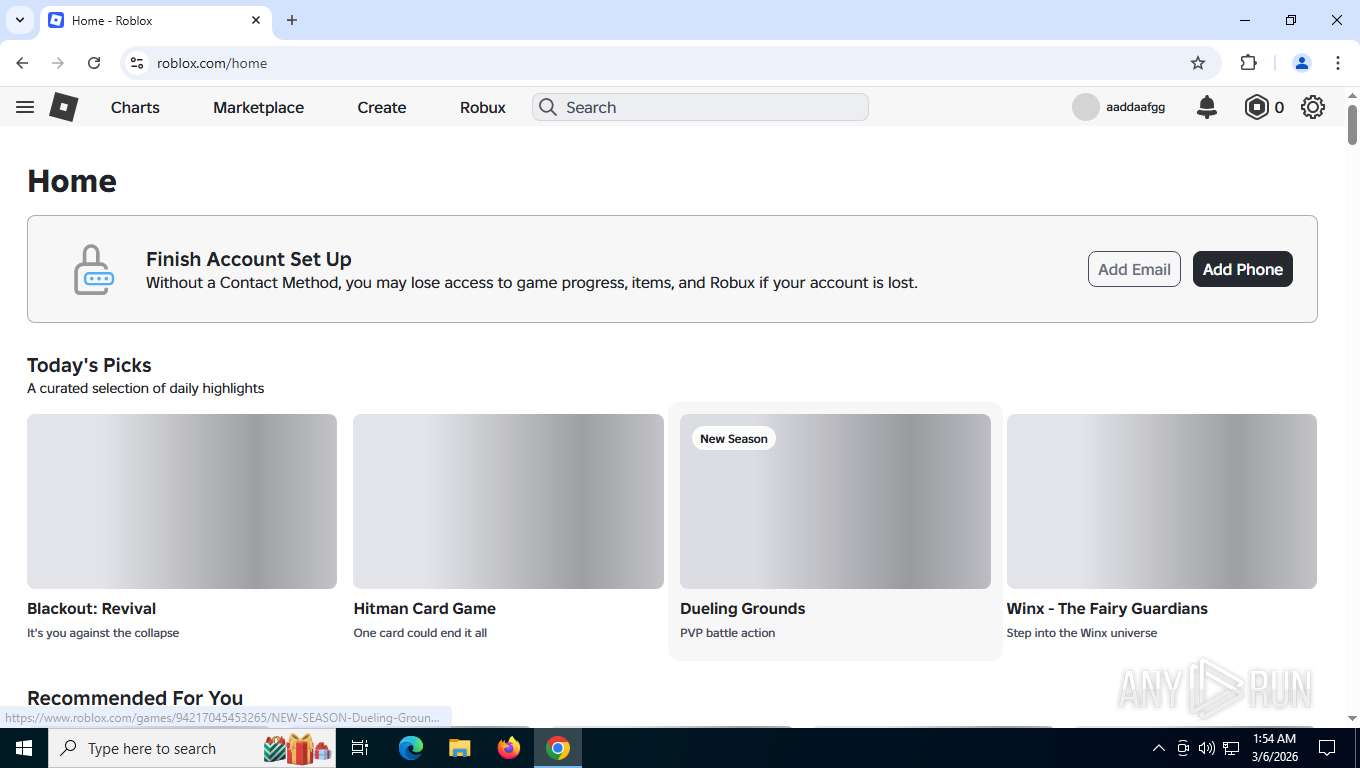Open the Dueling Grounds game title
The height and width of the screenshot is (768, 1360).
pyautogui.click(x=742, y=608)
